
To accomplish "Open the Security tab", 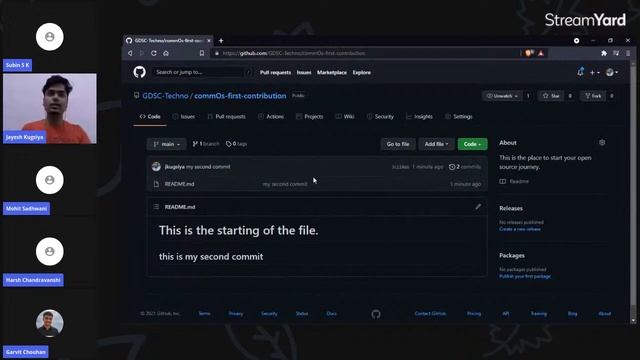I will coord(380,117).
